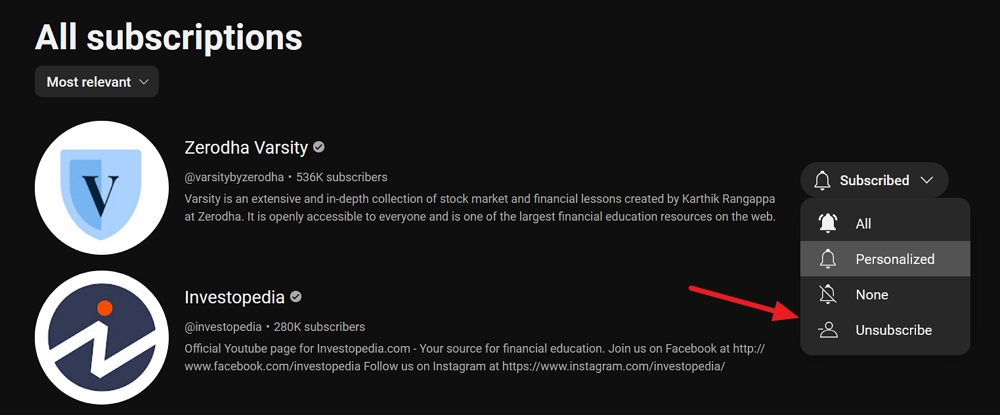The height and width of the screenshot is (415, 1000).
Task: Click the @varsitybyzerodha handle
Action: tap(234, 177)
